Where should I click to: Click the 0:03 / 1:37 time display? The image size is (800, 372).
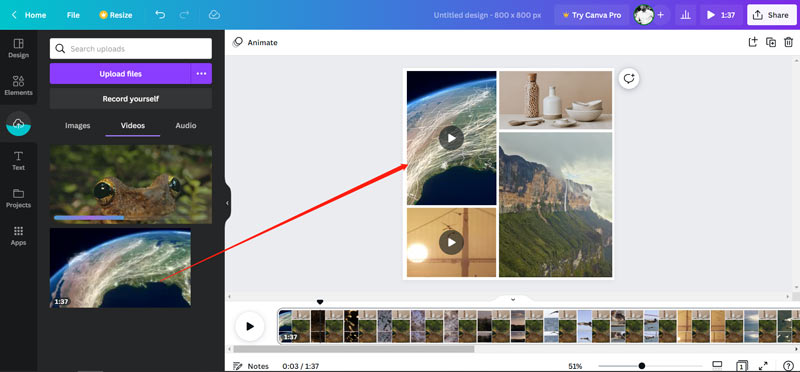(x=301, y=366)
